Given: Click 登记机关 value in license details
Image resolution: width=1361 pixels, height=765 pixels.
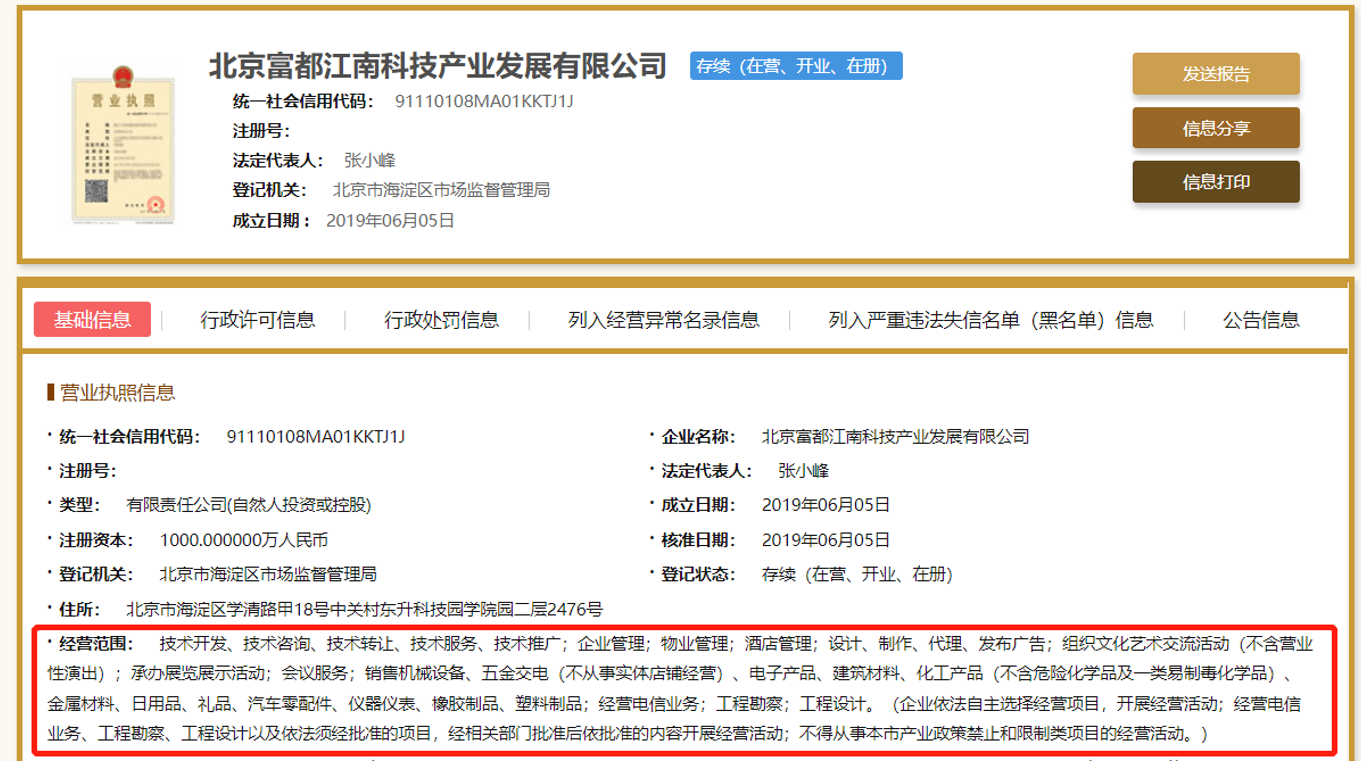Looking at the screenshot, I should [268, 575].
